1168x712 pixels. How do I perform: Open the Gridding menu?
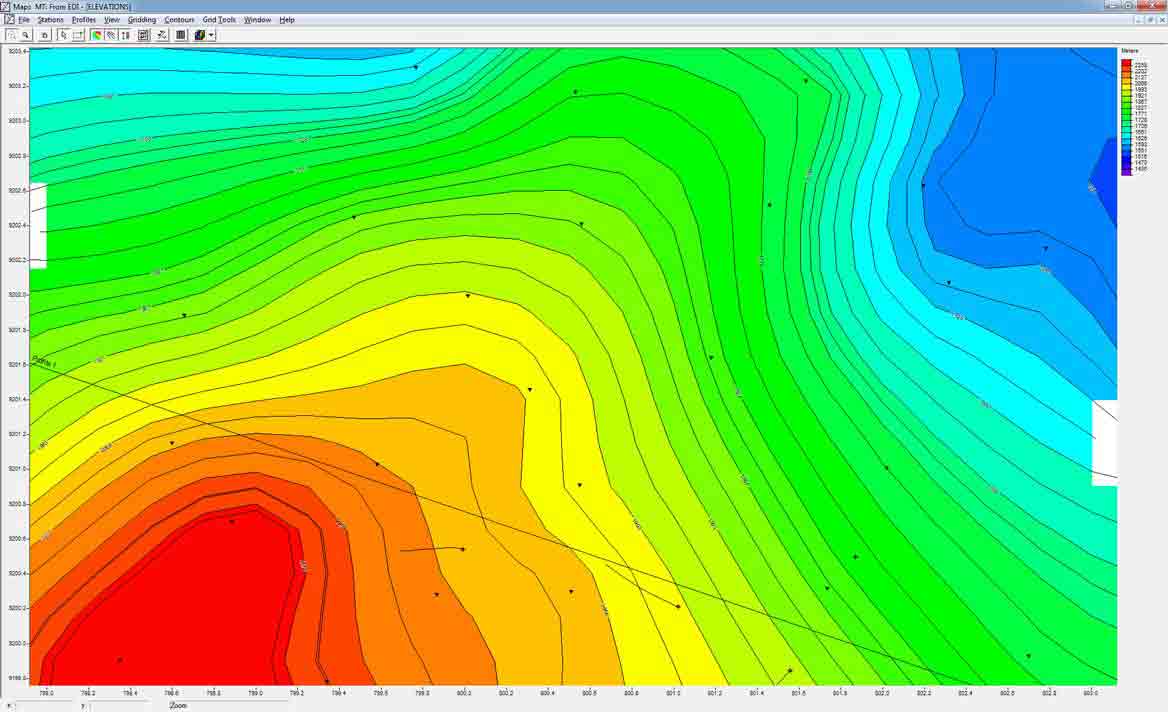141,18
